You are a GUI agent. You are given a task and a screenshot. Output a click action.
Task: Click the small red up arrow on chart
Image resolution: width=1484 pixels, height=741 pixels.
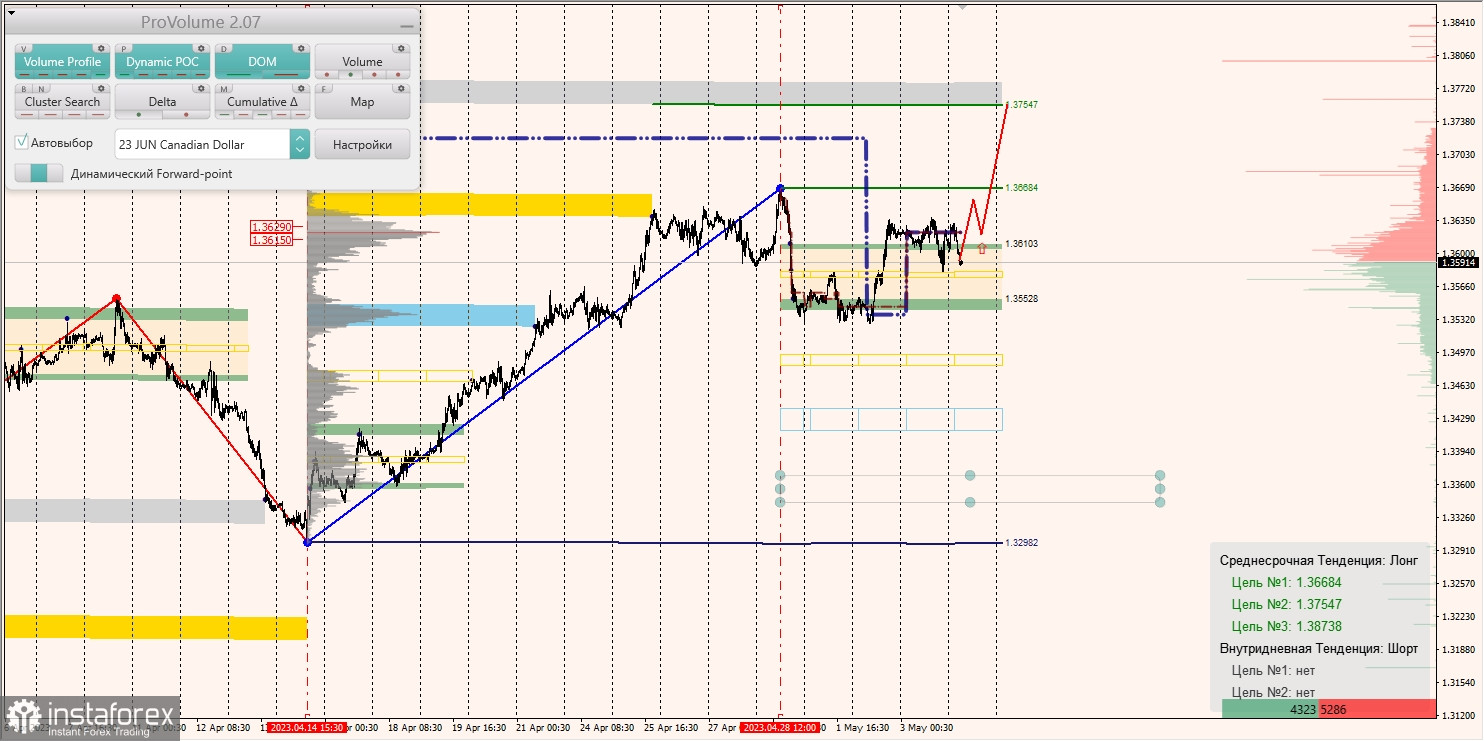tap(982, 248)
